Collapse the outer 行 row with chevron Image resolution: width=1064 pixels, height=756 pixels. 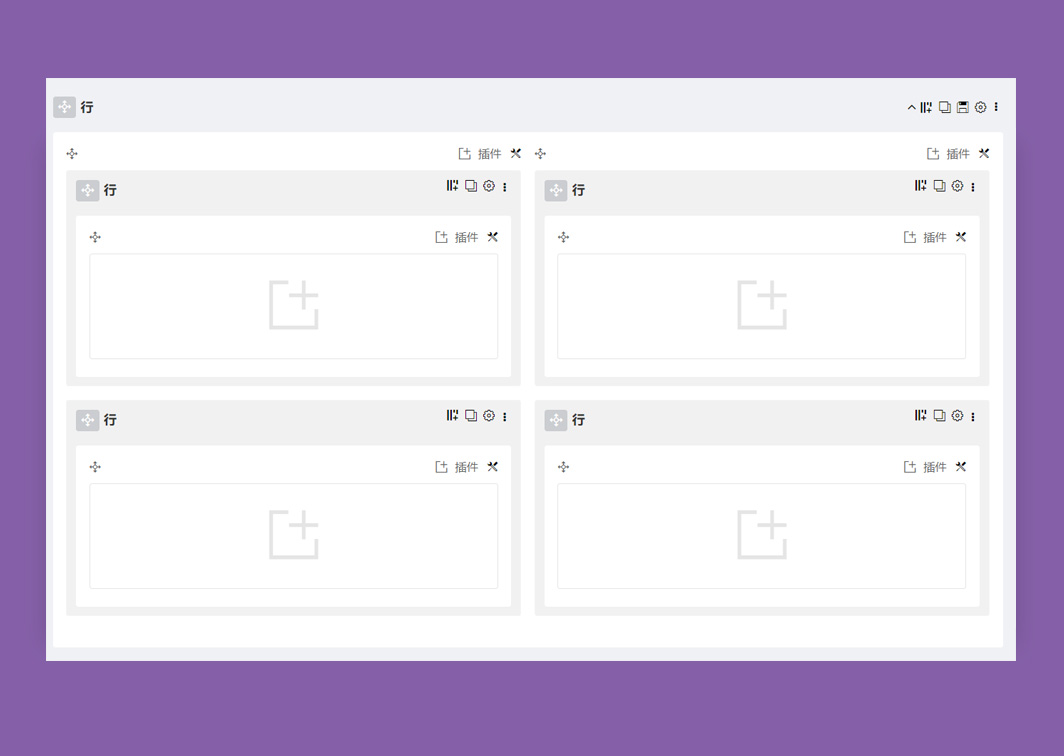(911, 107)
